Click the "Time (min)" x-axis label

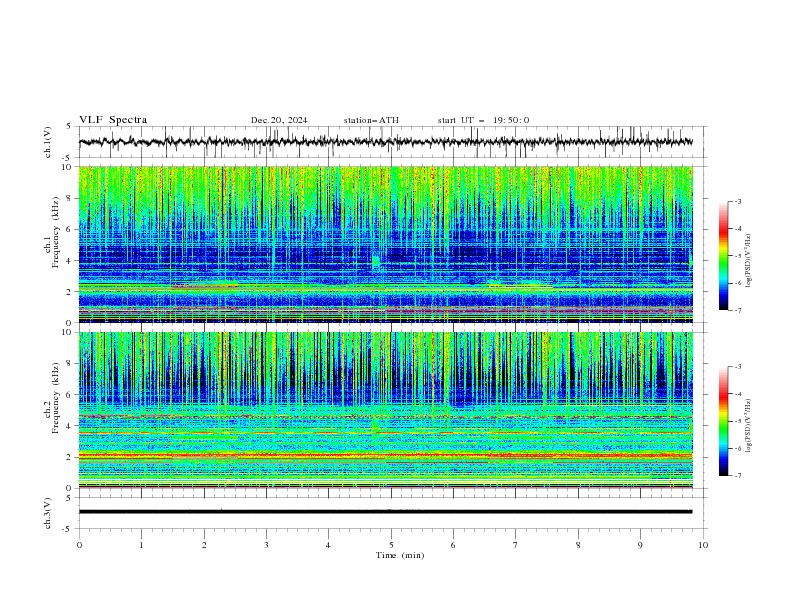click(400, 555)
